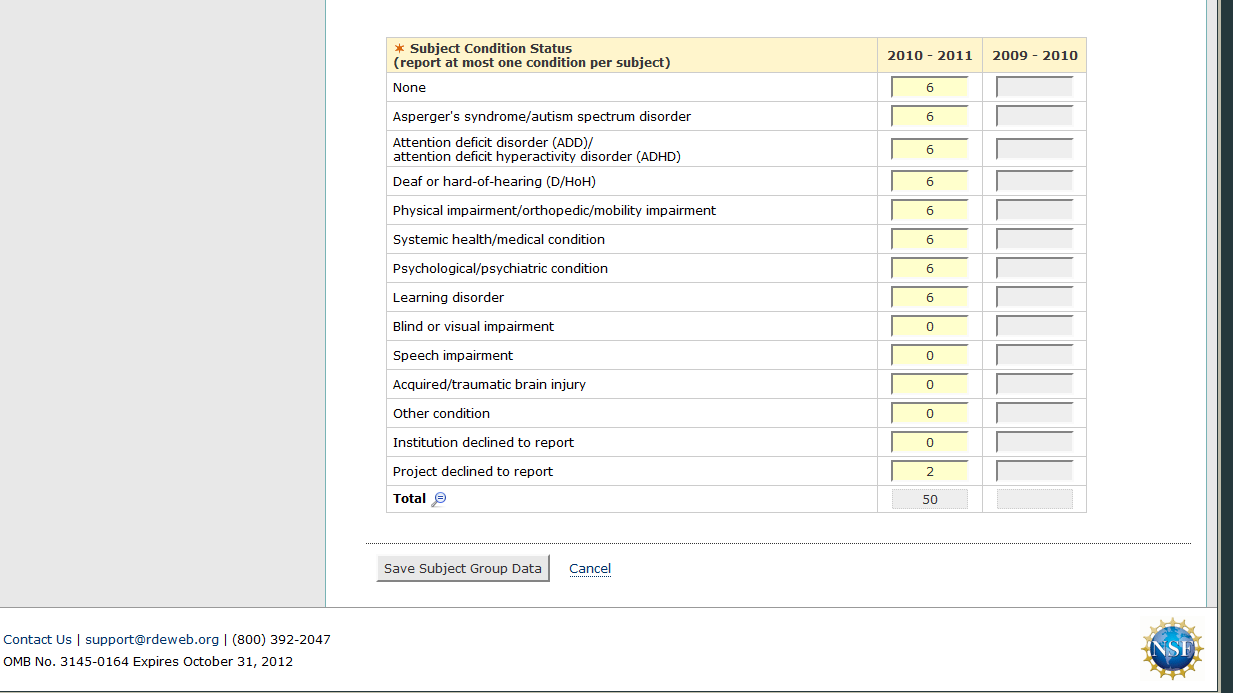1233x693 pixels.
Task: Click the NSF logo in footer
Action: 1171,648
